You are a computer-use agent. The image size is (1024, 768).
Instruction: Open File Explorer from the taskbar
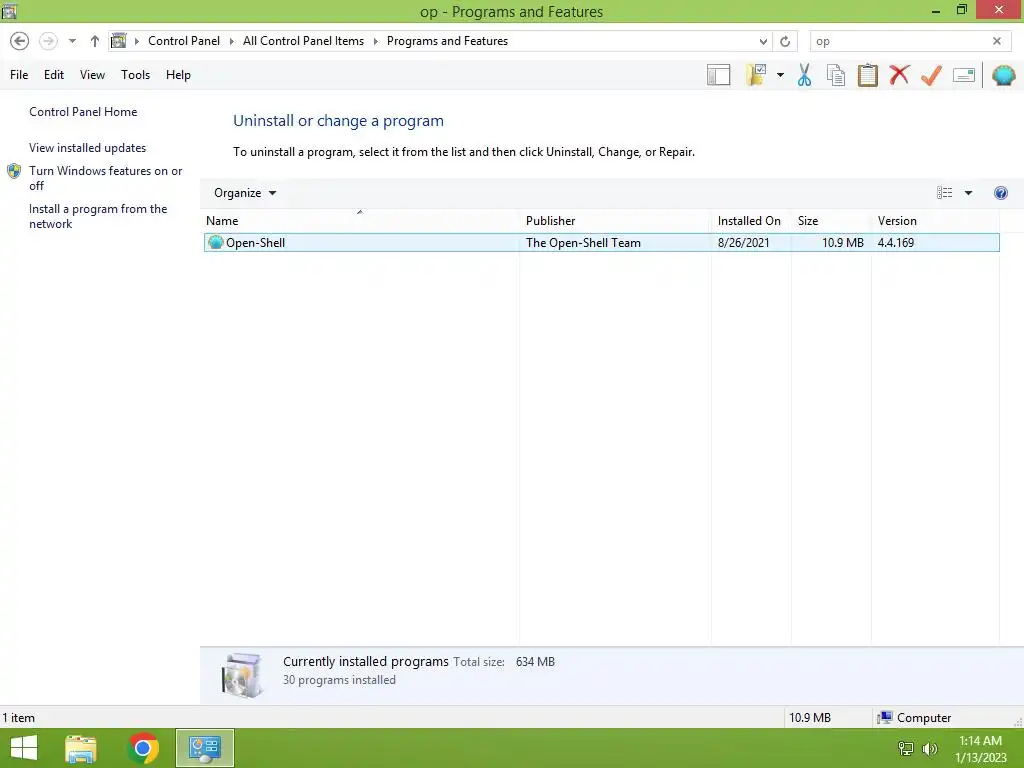(x=81, y=748)
